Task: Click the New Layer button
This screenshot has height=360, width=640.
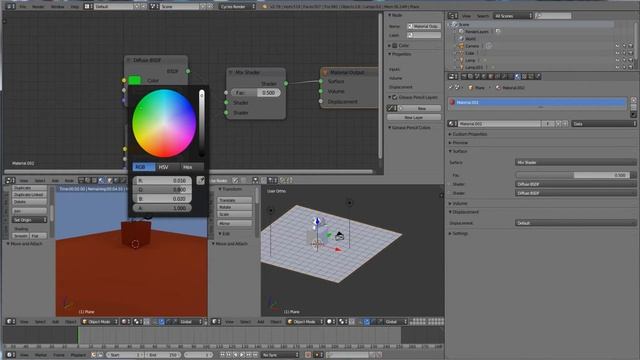Action: click(x=414, y=117)
